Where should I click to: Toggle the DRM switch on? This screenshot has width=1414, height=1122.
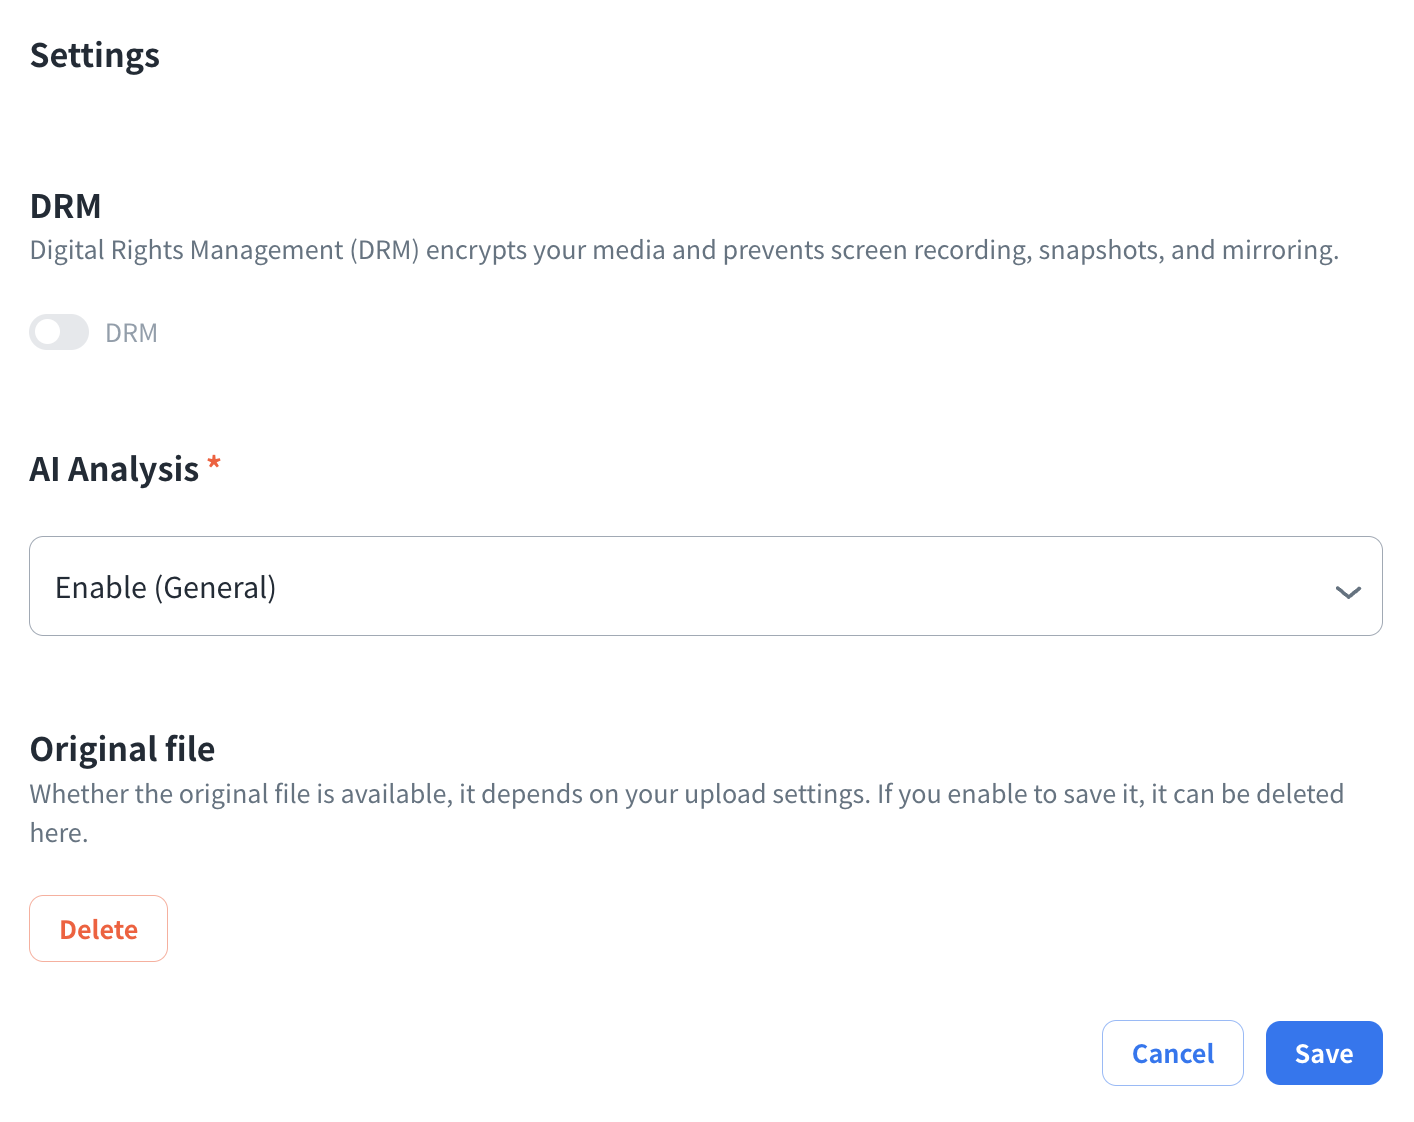59,332
